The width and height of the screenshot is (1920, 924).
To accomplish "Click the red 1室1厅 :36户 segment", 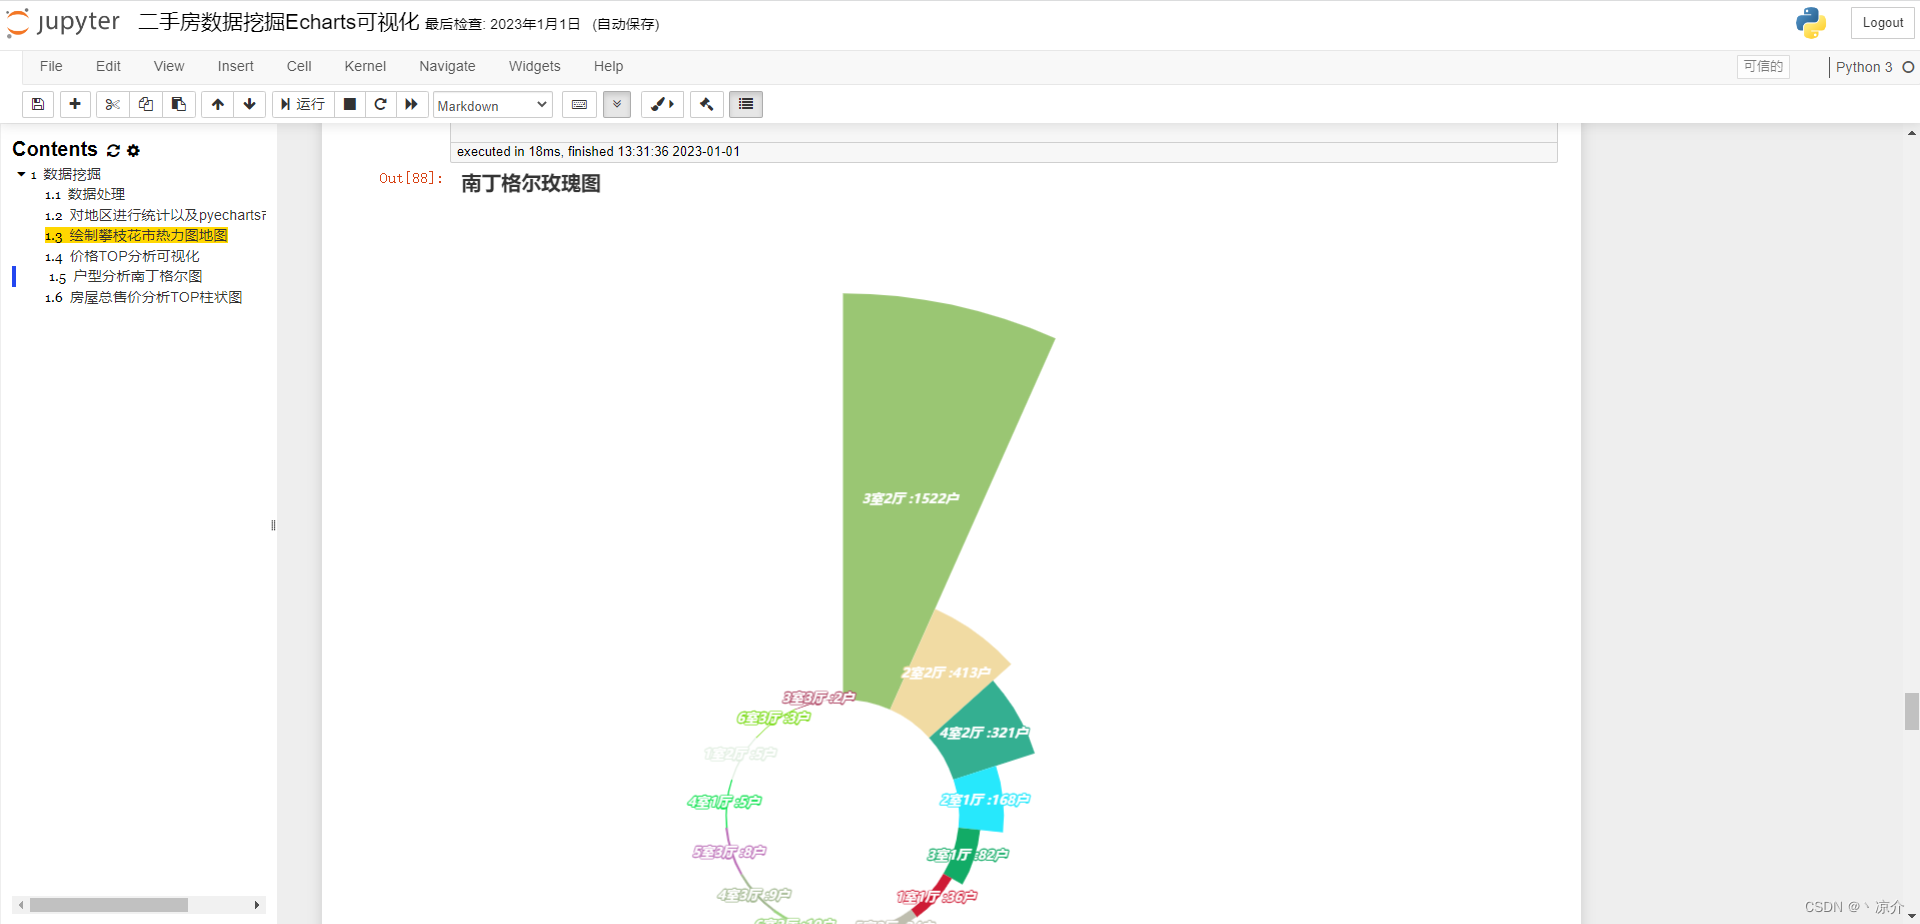I will coord(934,897).
